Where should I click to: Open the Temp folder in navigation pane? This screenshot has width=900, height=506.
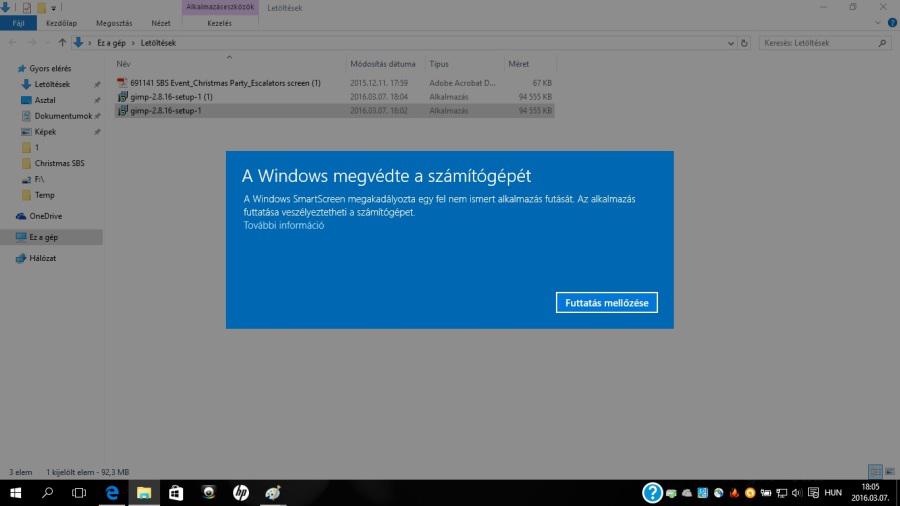44,195
